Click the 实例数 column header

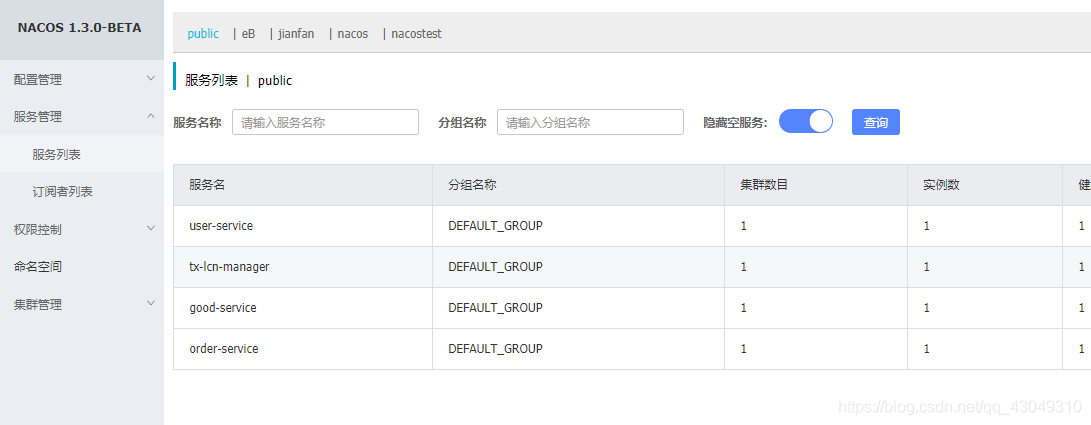[941, 185]
